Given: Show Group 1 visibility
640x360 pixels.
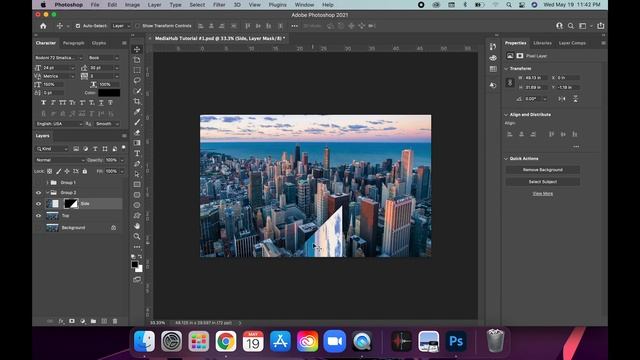Looking at the screenshot, I should 38,182.
